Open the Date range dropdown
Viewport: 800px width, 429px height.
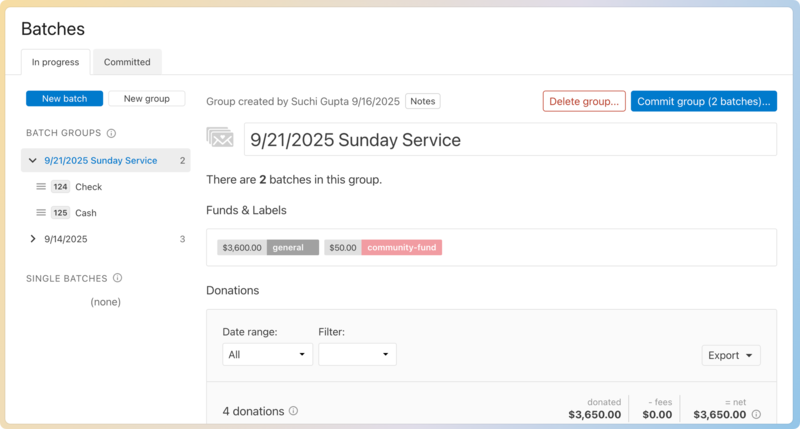[267, 354]
